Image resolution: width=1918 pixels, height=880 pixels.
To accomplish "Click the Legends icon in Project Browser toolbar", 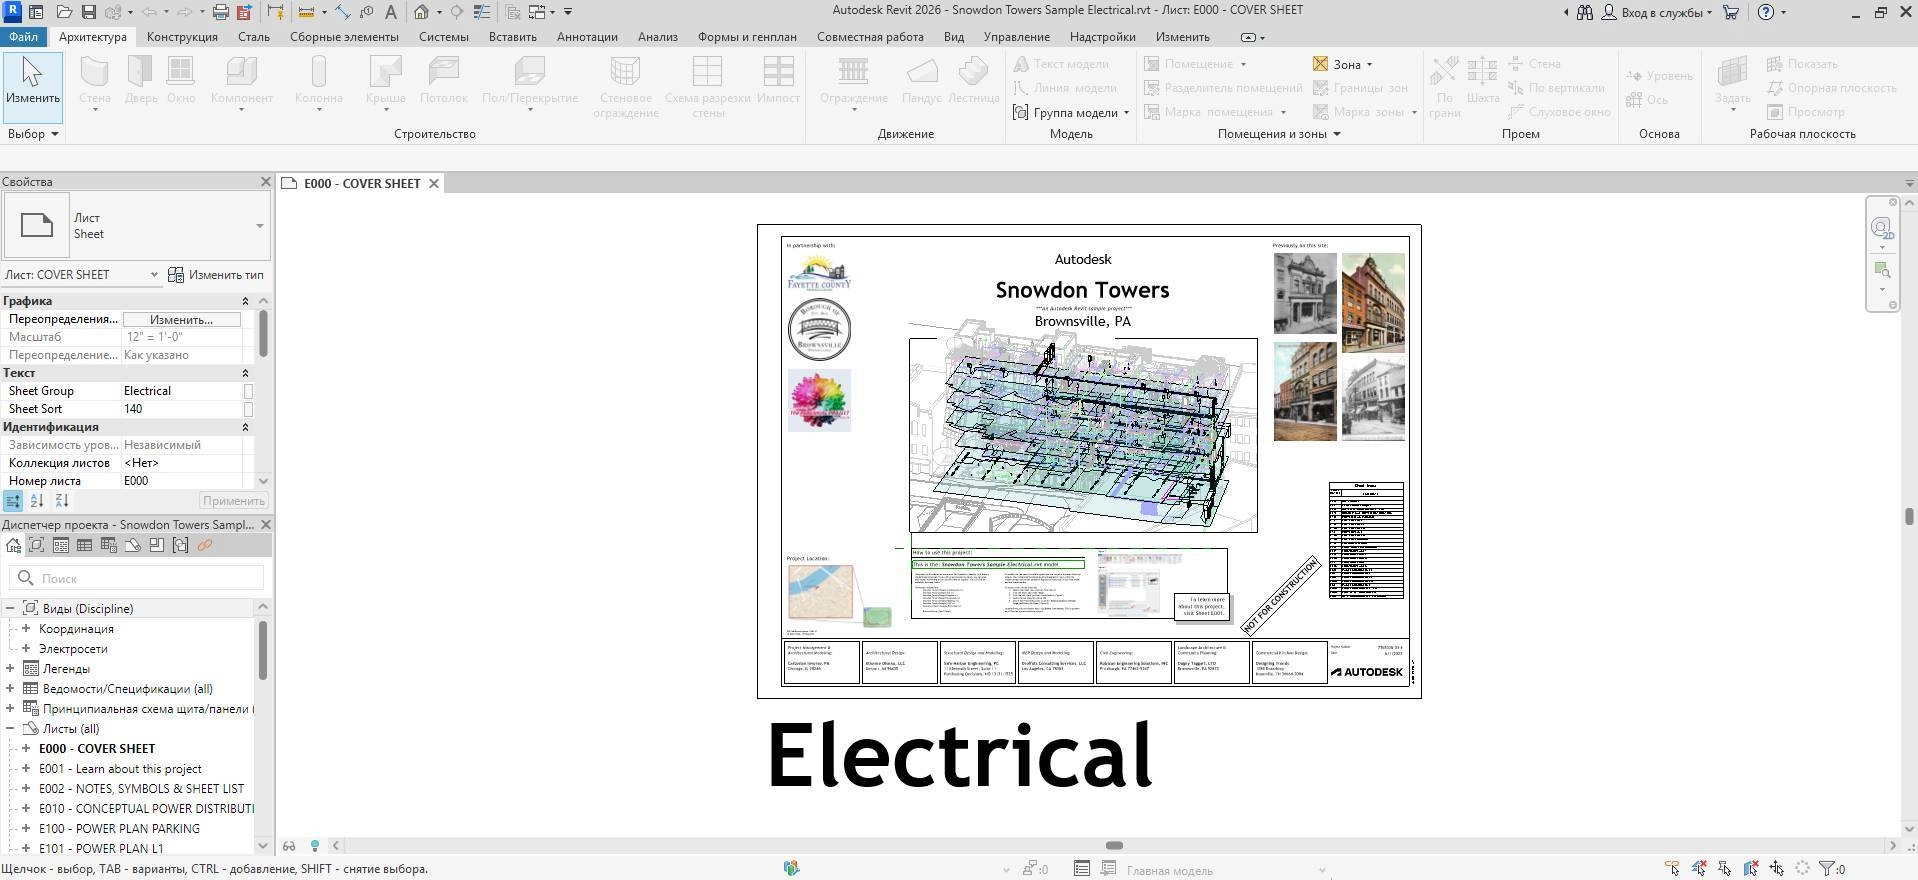I will 60,545.
